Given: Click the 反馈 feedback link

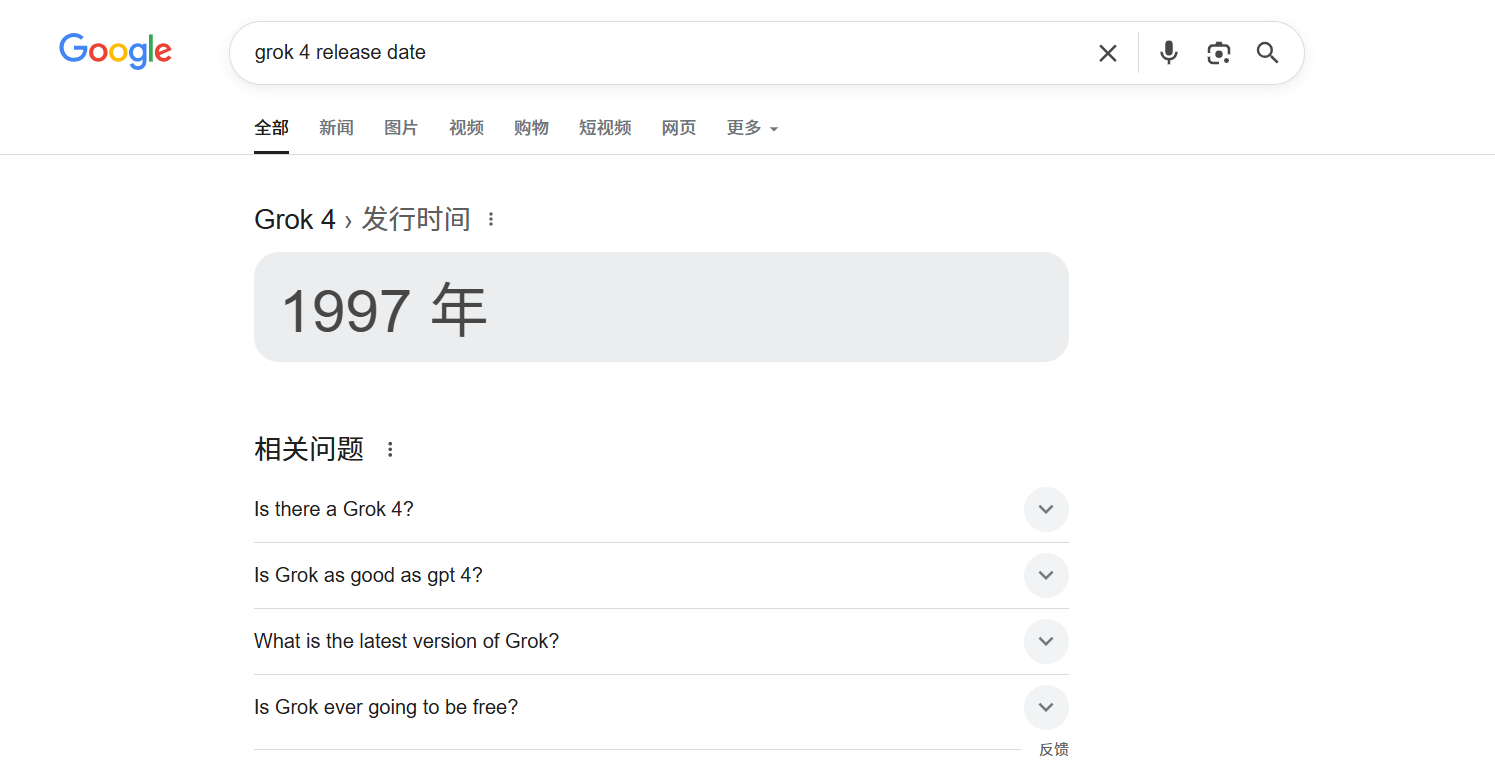Looking at the screenshot, I should pos(1054,750).
